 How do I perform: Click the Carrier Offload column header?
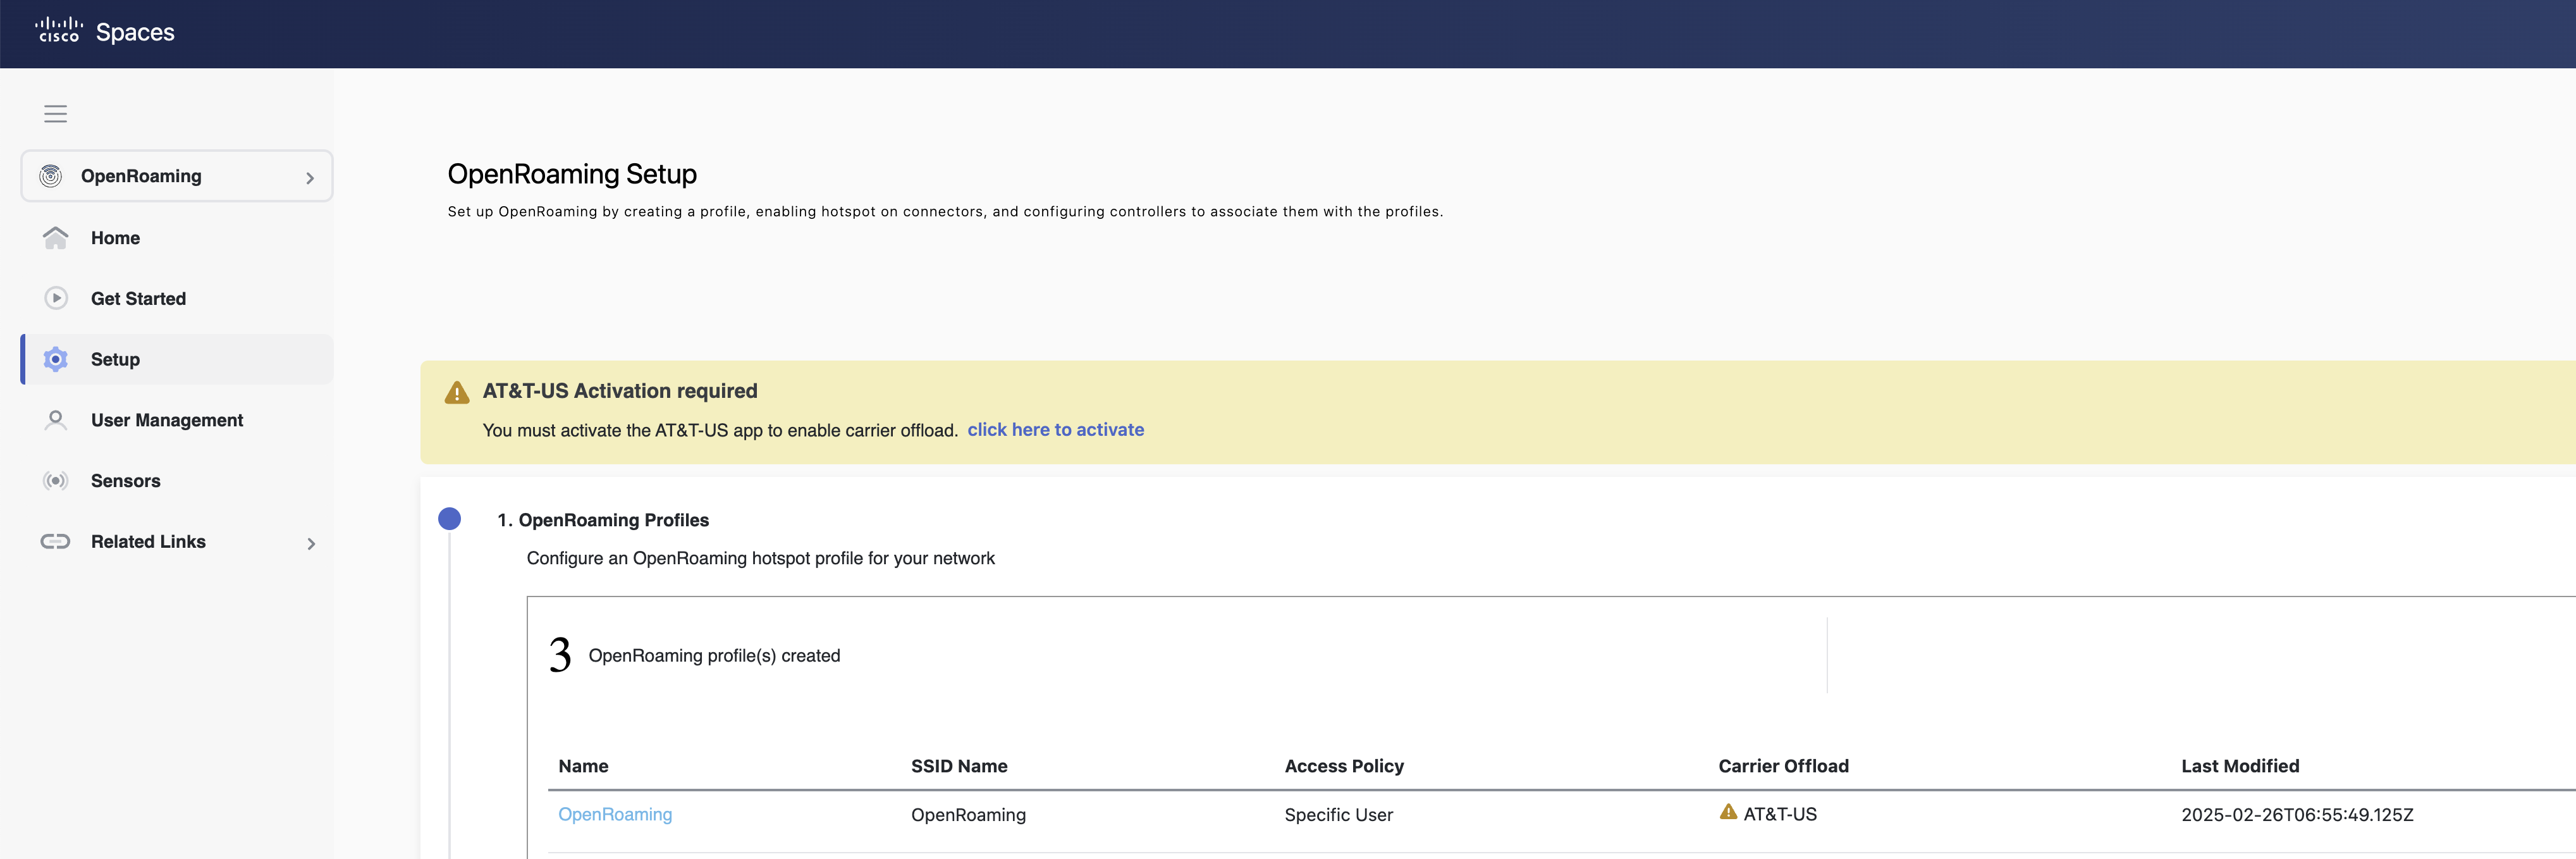coord(1782,766)
